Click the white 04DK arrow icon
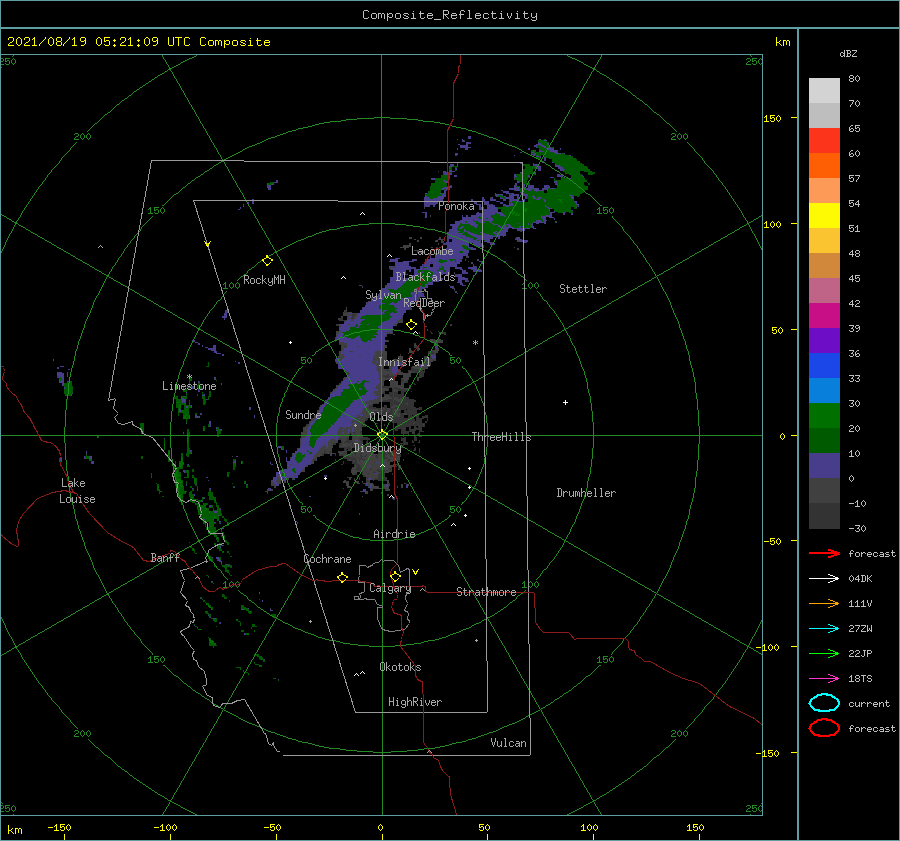The width and height of the screenshot is (900, 841). click(824, 578)
